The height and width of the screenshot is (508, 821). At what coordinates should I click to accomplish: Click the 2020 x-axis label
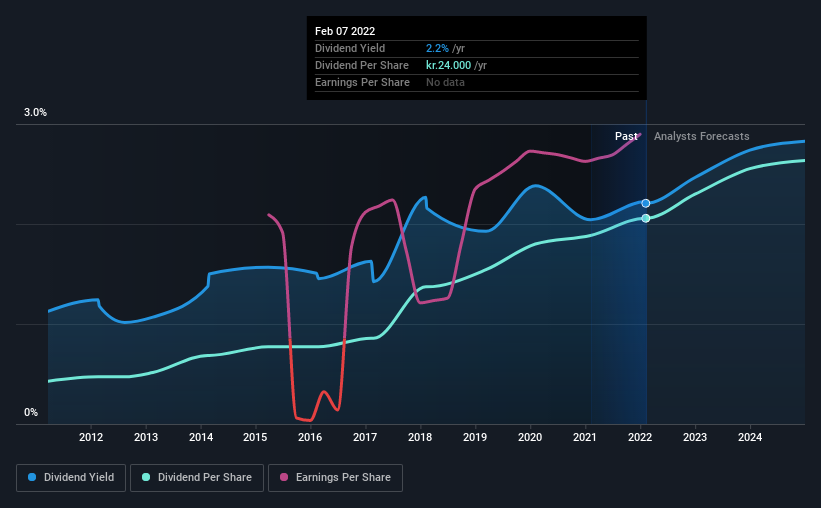coord(530,437)
